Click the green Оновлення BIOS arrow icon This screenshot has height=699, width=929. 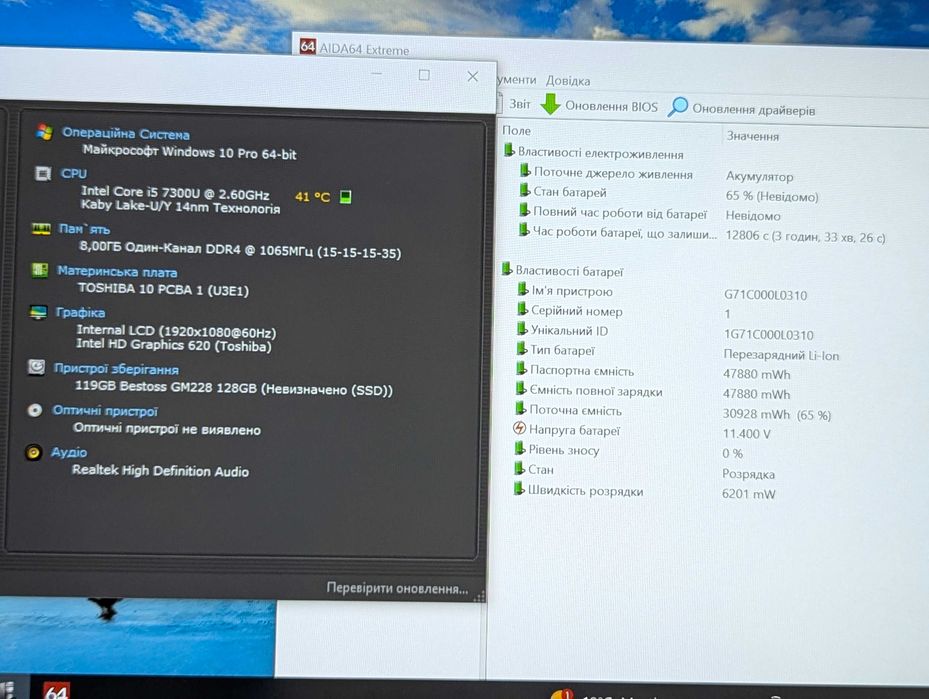(x=550, y=104)
